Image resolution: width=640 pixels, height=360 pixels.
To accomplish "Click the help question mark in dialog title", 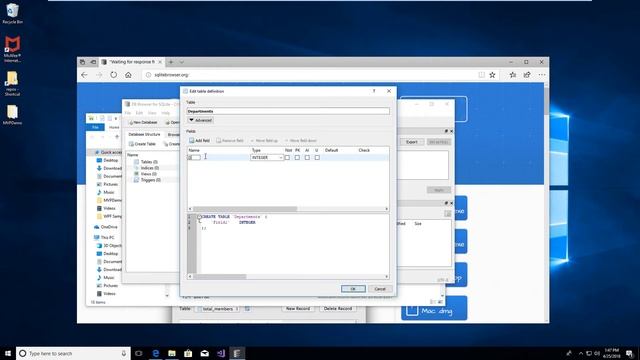I will click(x=374, y=91).
